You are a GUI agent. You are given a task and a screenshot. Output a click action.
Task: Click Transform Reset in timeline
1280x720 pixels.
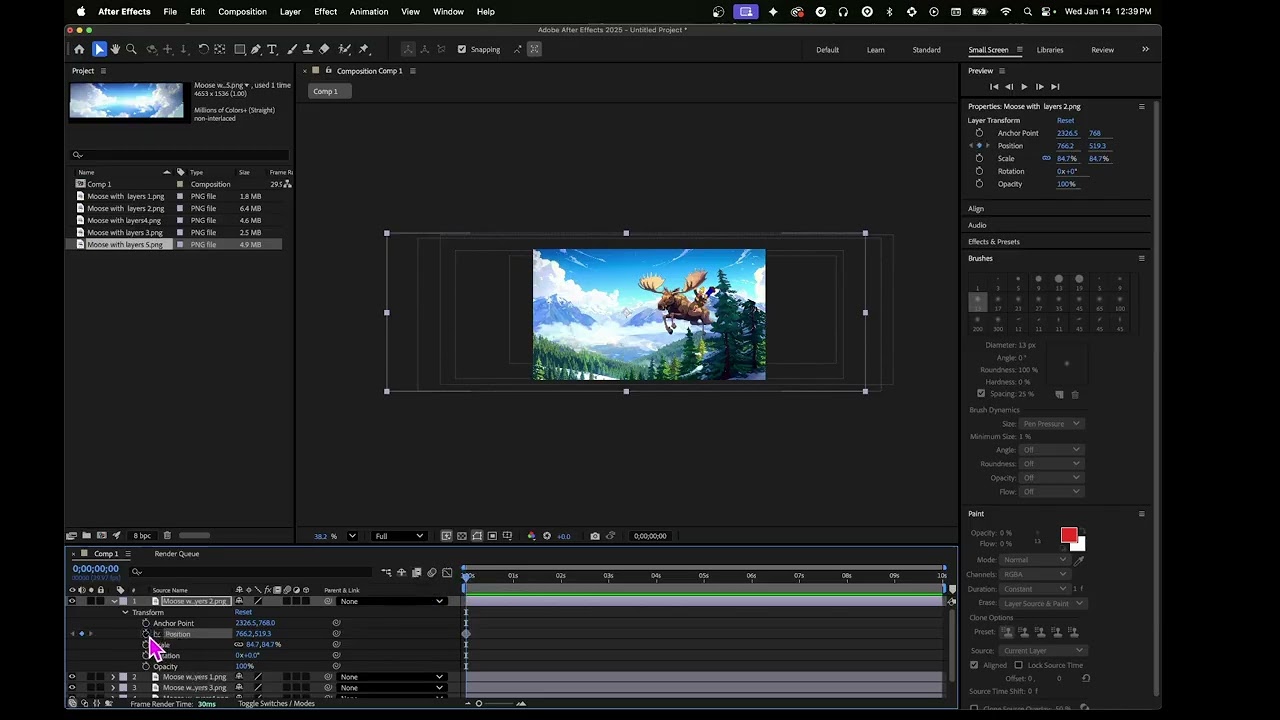click(243, 612)
